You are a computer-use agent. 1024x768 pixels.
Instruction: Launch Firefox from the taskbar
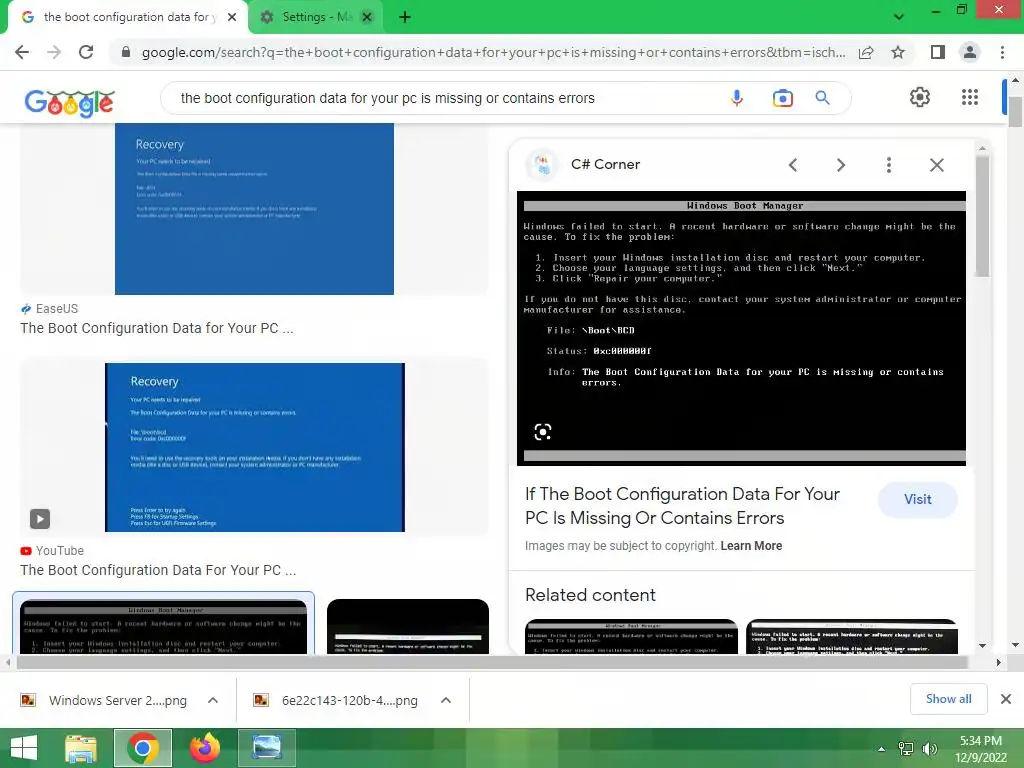[x=205, y=748]
